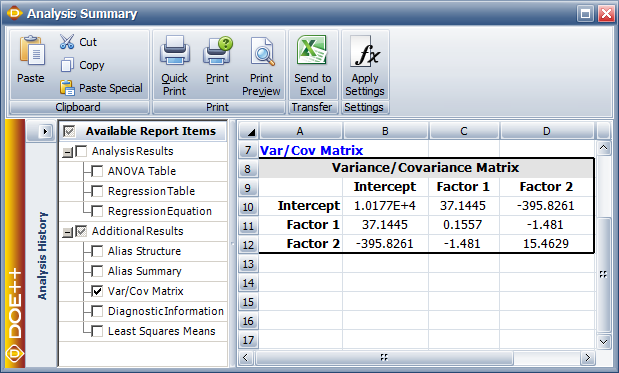Select column C header
Image resolution: width=619 pixels, height=373 pixels.
(464, 131)
